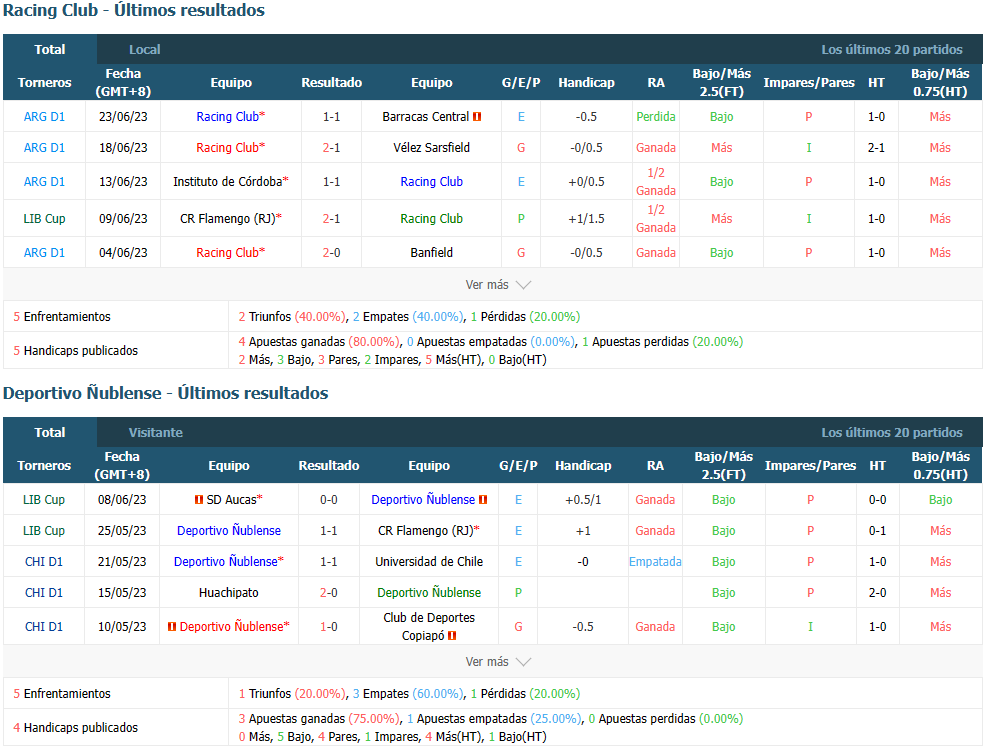
Task: Click red card icon before Deportivo Ñublense, 10/05/23 row
Action: click(x=172, y=627)
